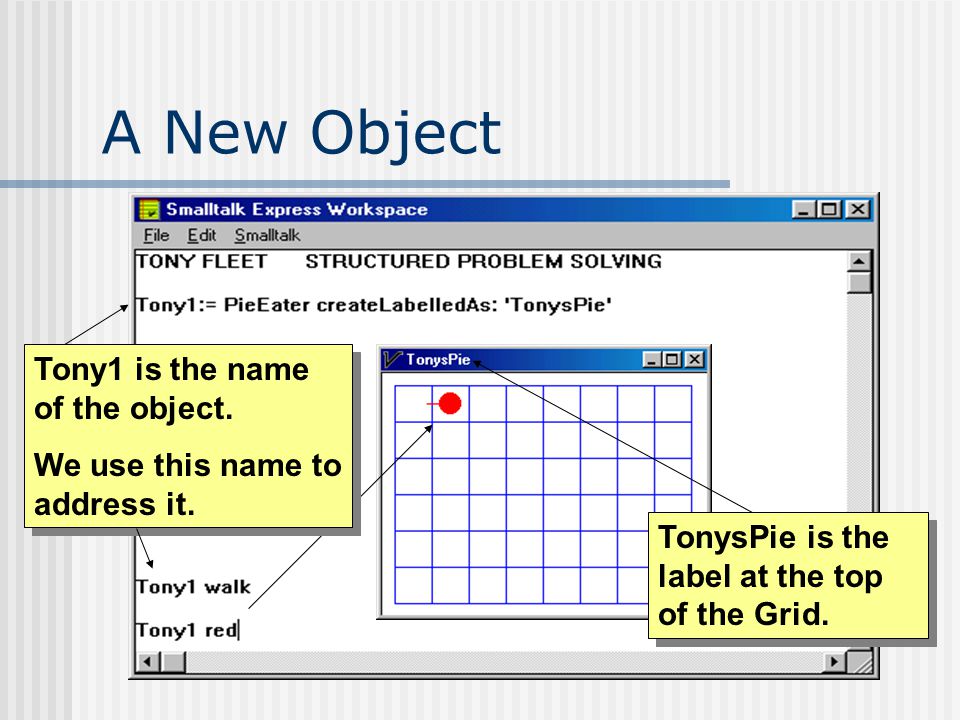Viewport: 960px width, 720px height.
Task: Close the Smalltalk Express Workspace window
Action: tap(858, 209)
